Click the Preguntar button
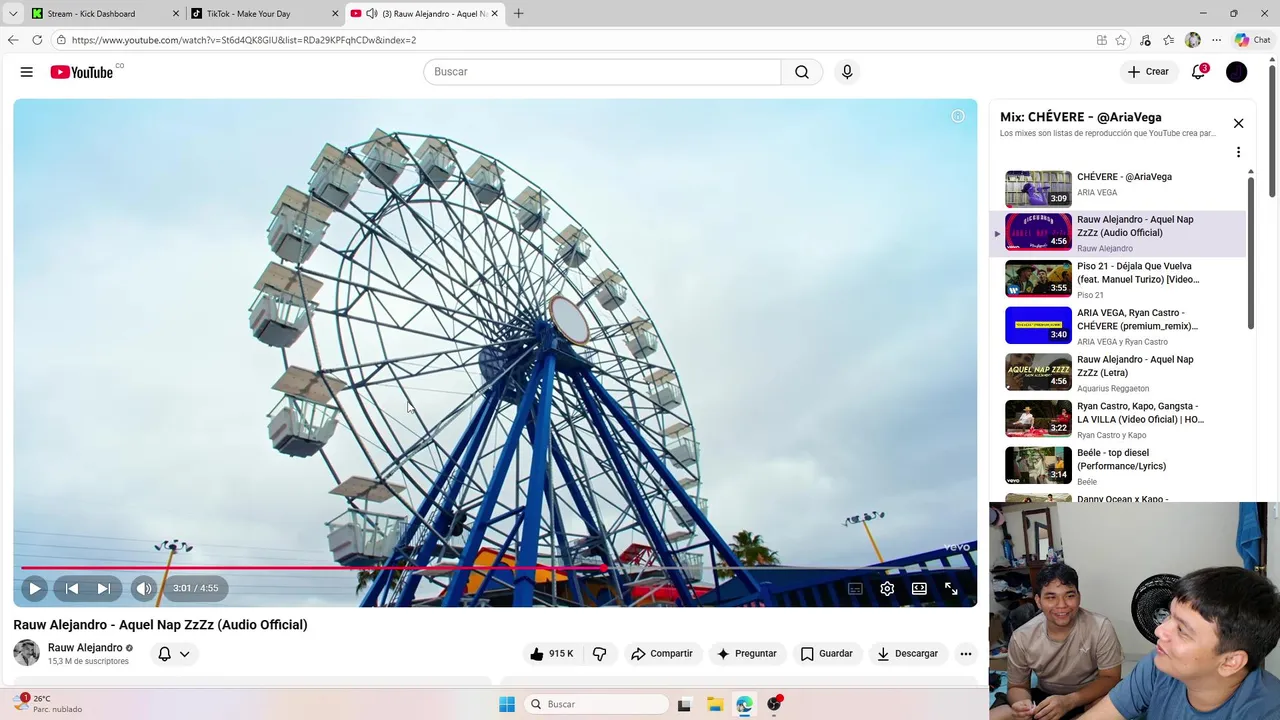 pos(746,654)
